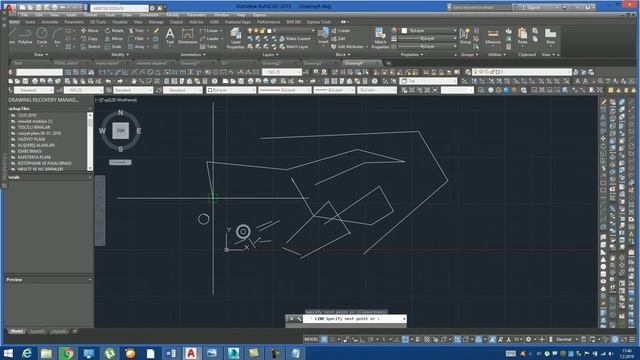Image resolution: width=640 pixels, height=360 pixels.
Task: Click the Base view icon
Action: (550, 36)
